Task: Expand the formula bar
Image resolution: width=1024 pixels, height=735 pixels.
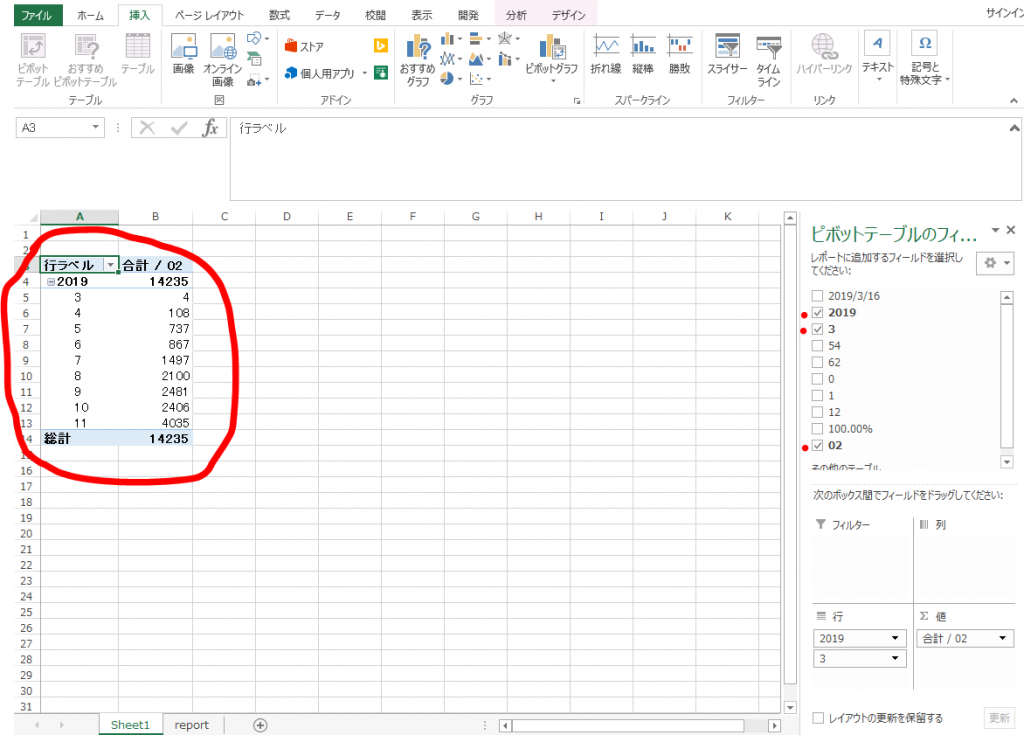Action: 1014,128
